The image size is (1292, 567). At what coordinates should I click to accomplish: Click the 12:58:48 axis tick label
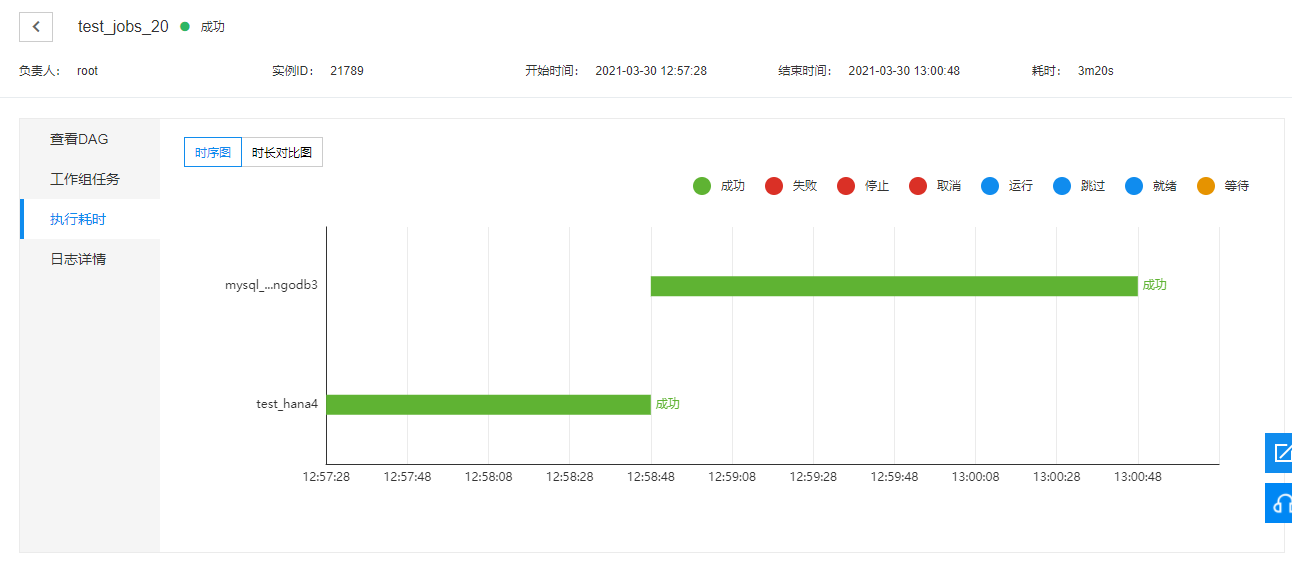tap(651, 477)
